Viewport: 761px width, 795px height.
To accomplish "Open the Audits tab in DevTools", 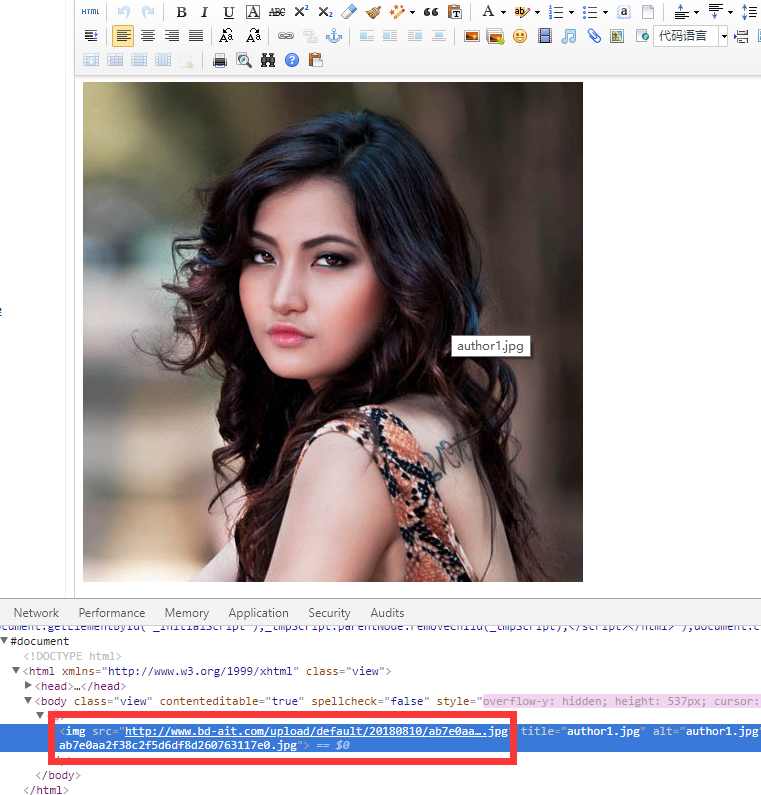I will pyautogui.click(x=387, y=613).
